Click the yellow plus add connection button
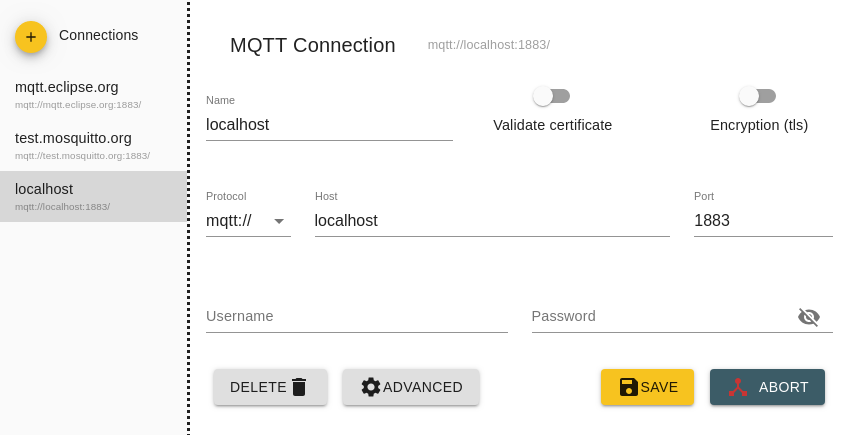Screen dimensions: 848x435 point(31,37)
